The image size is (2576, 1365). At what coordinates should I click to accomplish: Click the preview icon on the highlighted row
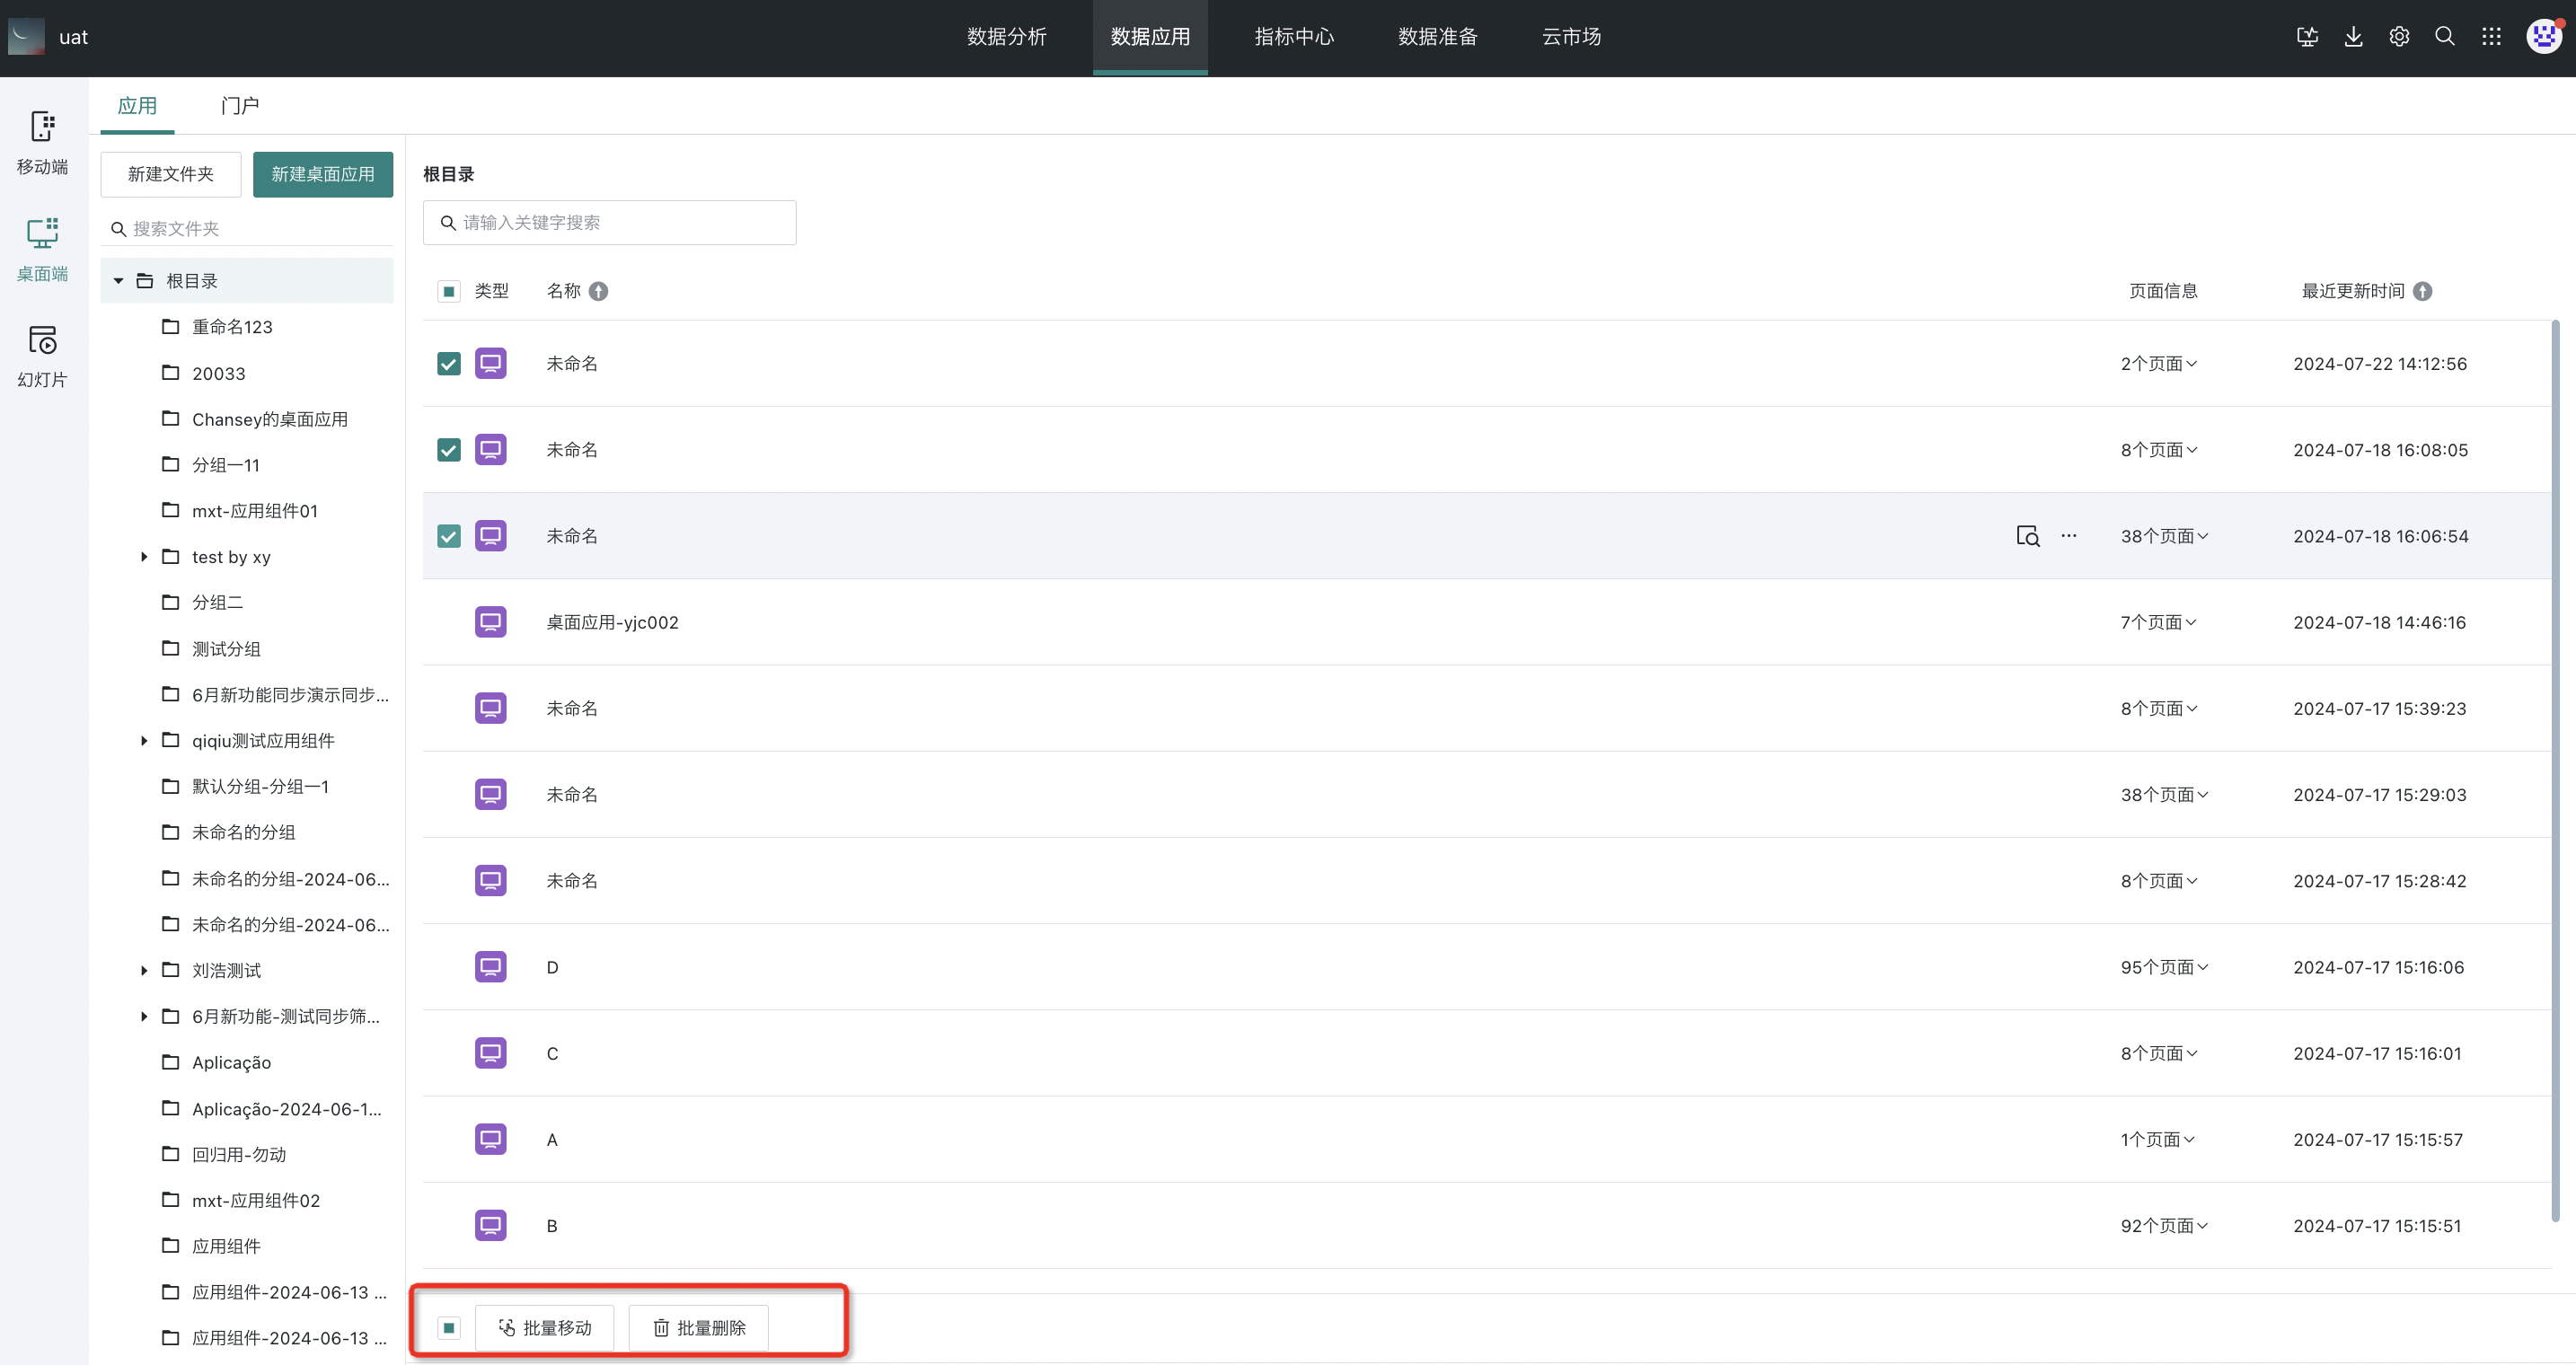pyautogui.click(x=2027, y=536)
